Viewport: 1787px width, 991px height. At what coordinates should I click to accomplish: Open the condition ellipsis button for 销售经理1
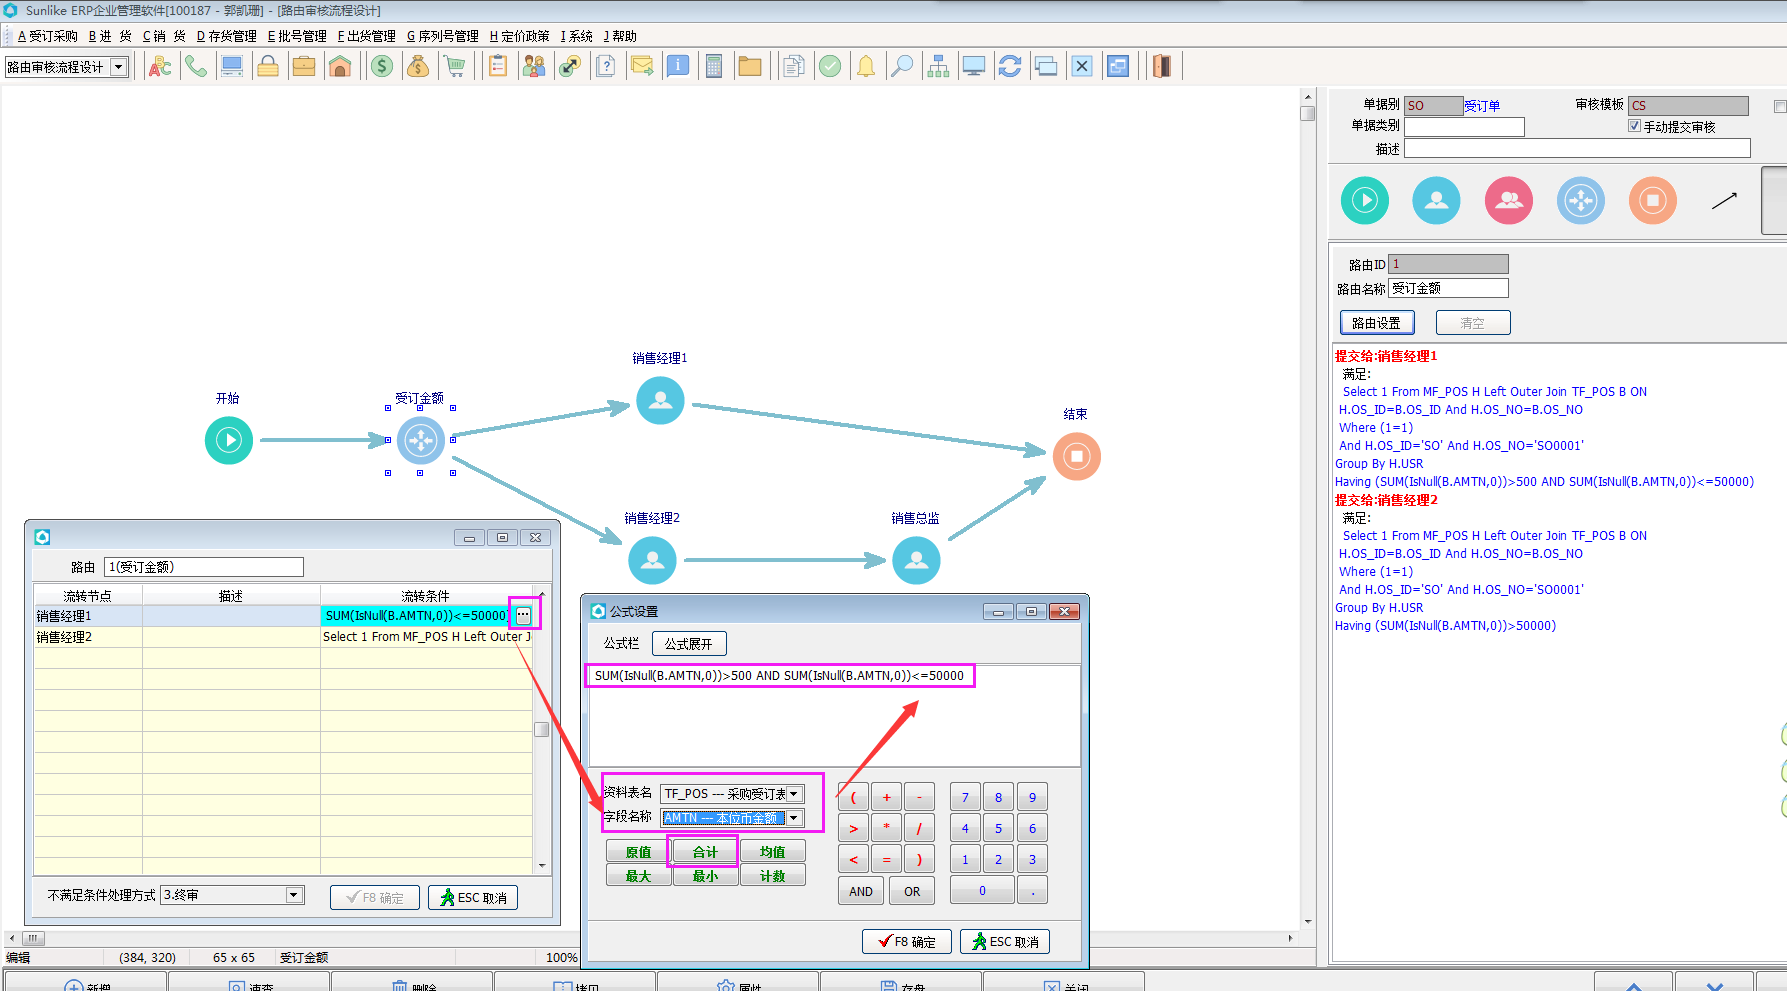523,615
